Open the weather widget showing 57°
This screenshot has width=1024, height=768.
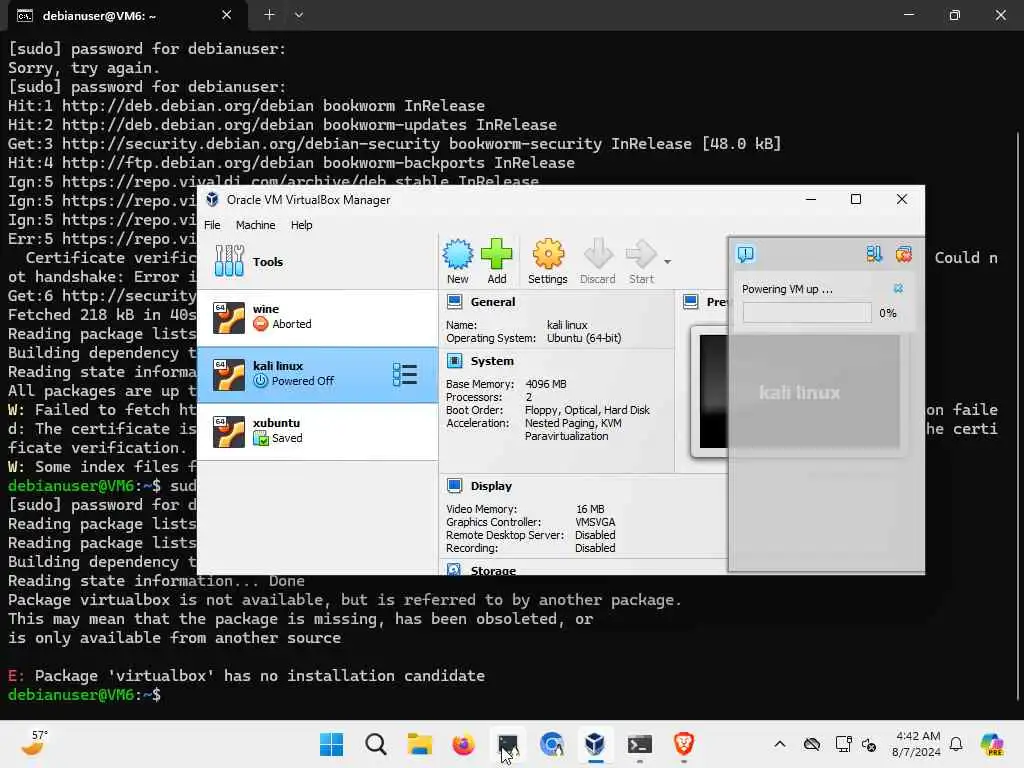click(34, 744)
